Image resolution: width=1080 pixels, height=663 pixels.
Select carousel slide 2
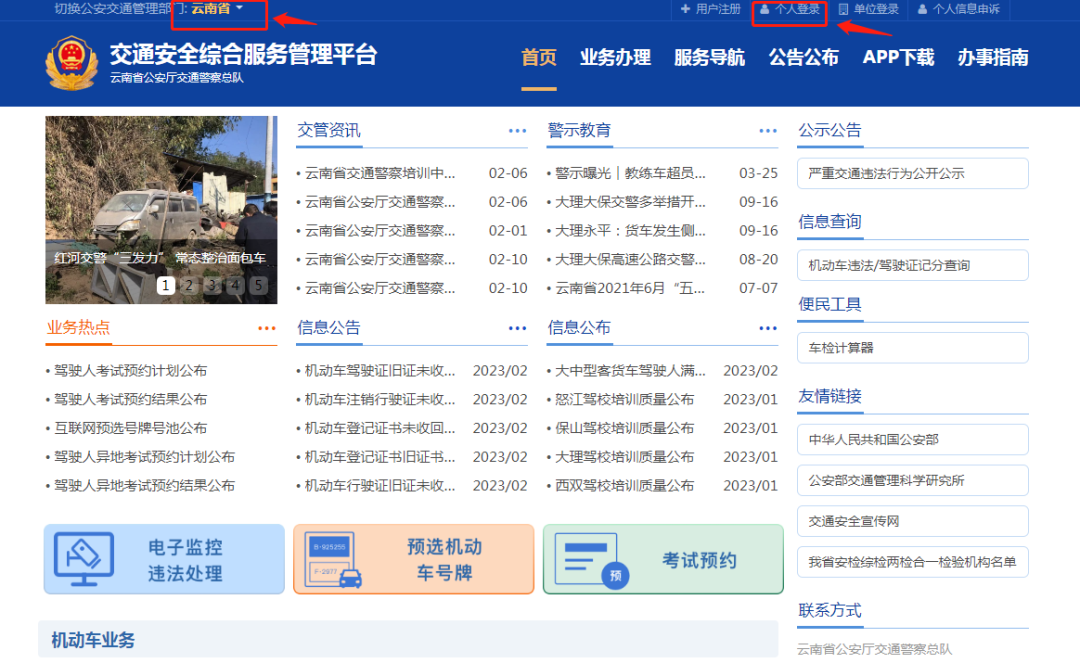point(189,285)
